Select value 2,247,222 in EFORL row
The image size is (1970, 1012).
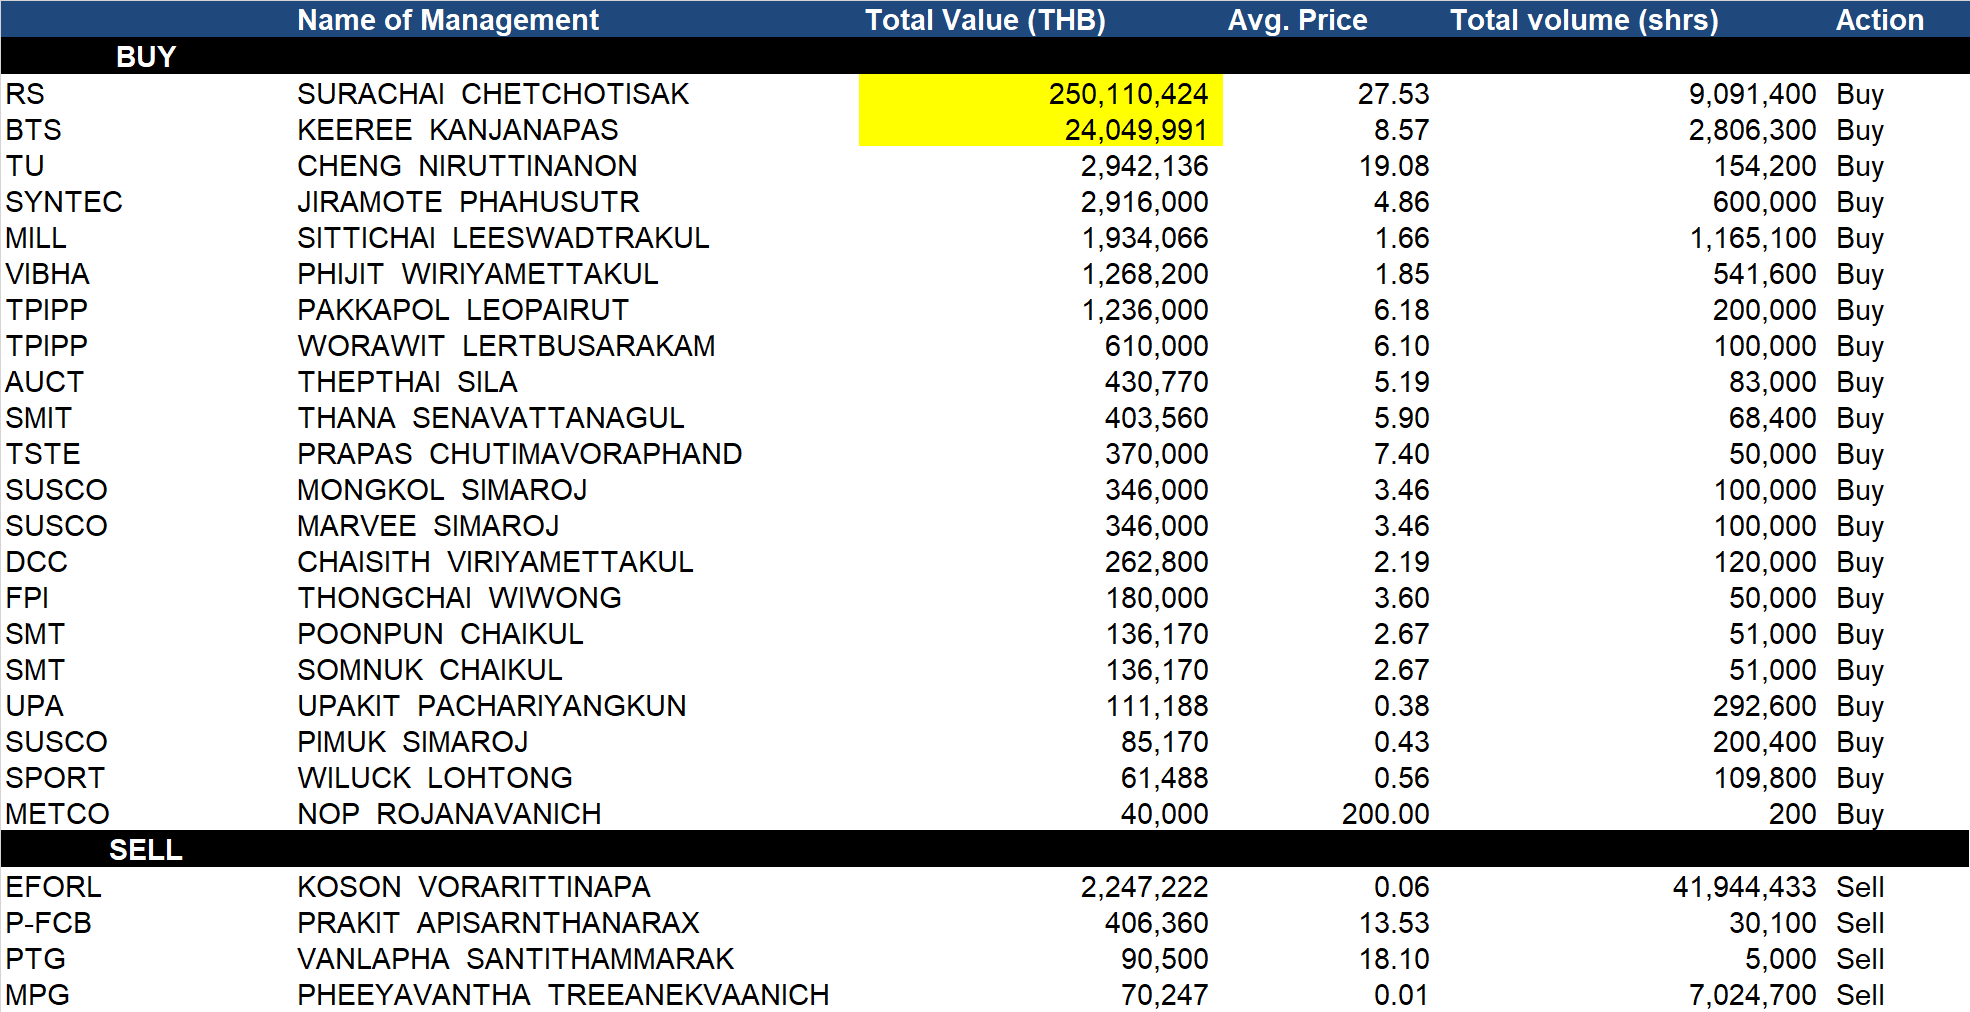click(x=1144, y=887)
